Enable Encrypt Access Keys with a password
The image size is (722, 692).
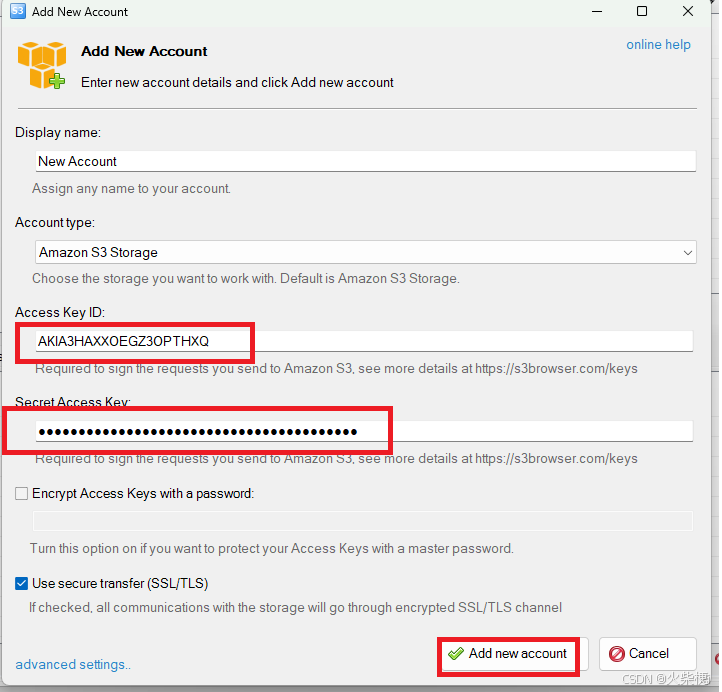point(21,494)
